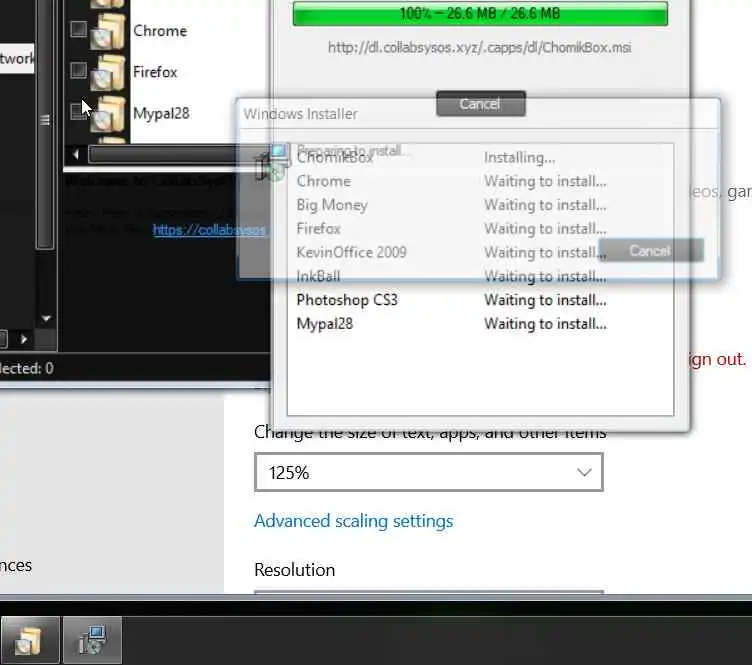Select Mypal28 row in install queue
Image resolution: width=752 pixels, height=665 pixels.
coord(480,324)
